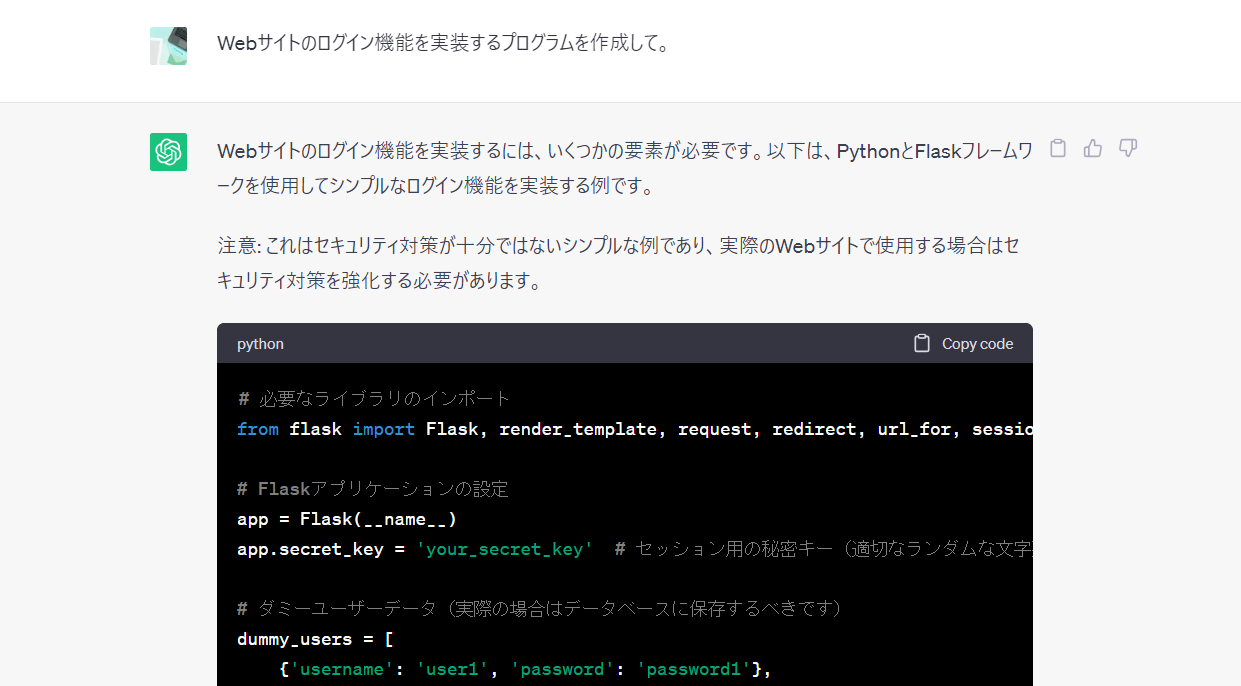Click the ChatGPT assistant logo icon
Viewport: 1241px width, 686px height.
168,152
